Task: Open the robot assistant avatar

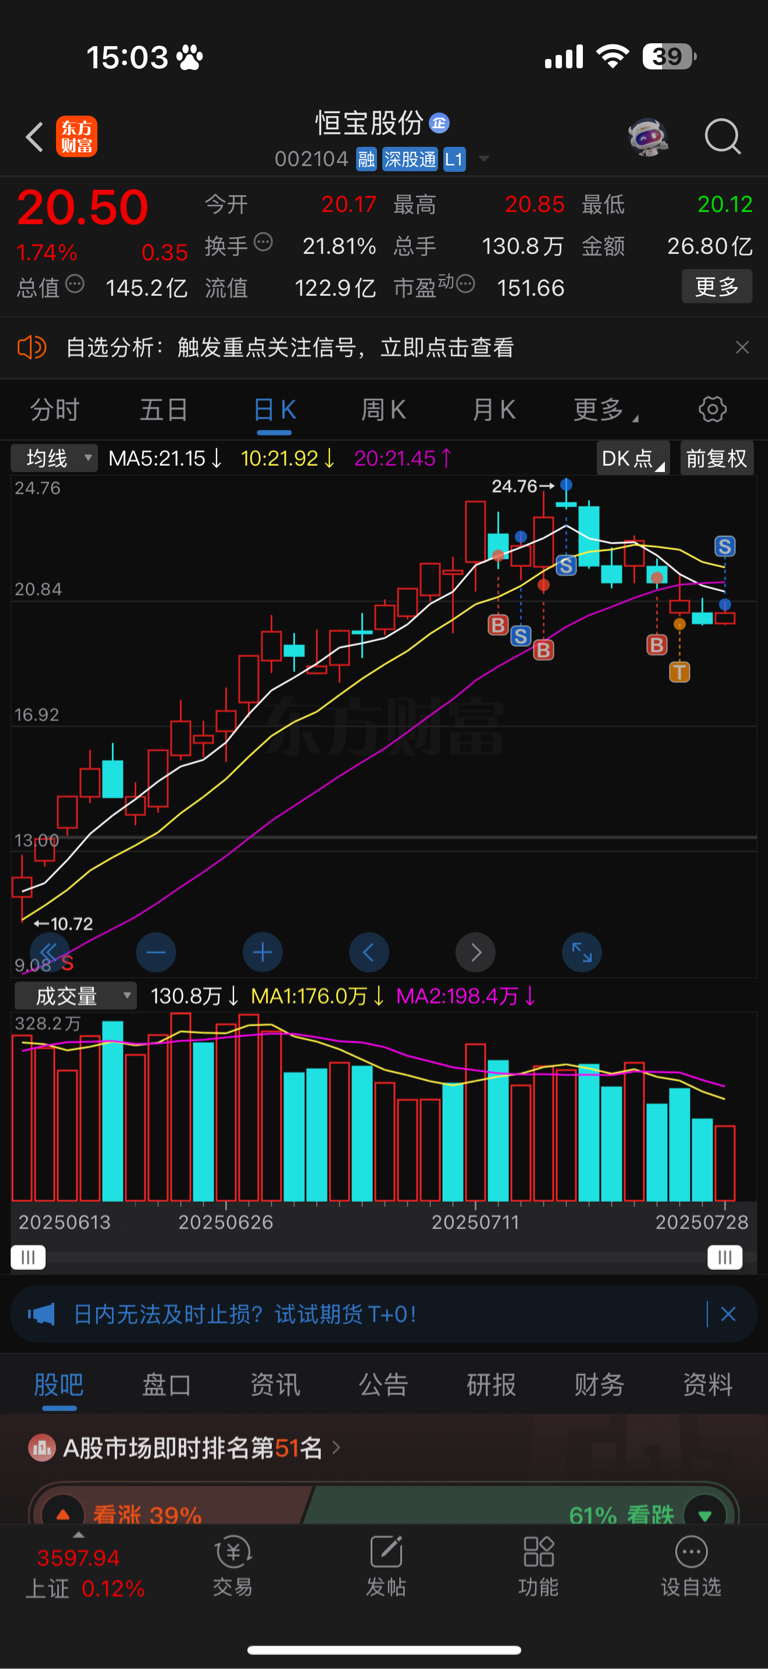Action: (x=648, y=137)
